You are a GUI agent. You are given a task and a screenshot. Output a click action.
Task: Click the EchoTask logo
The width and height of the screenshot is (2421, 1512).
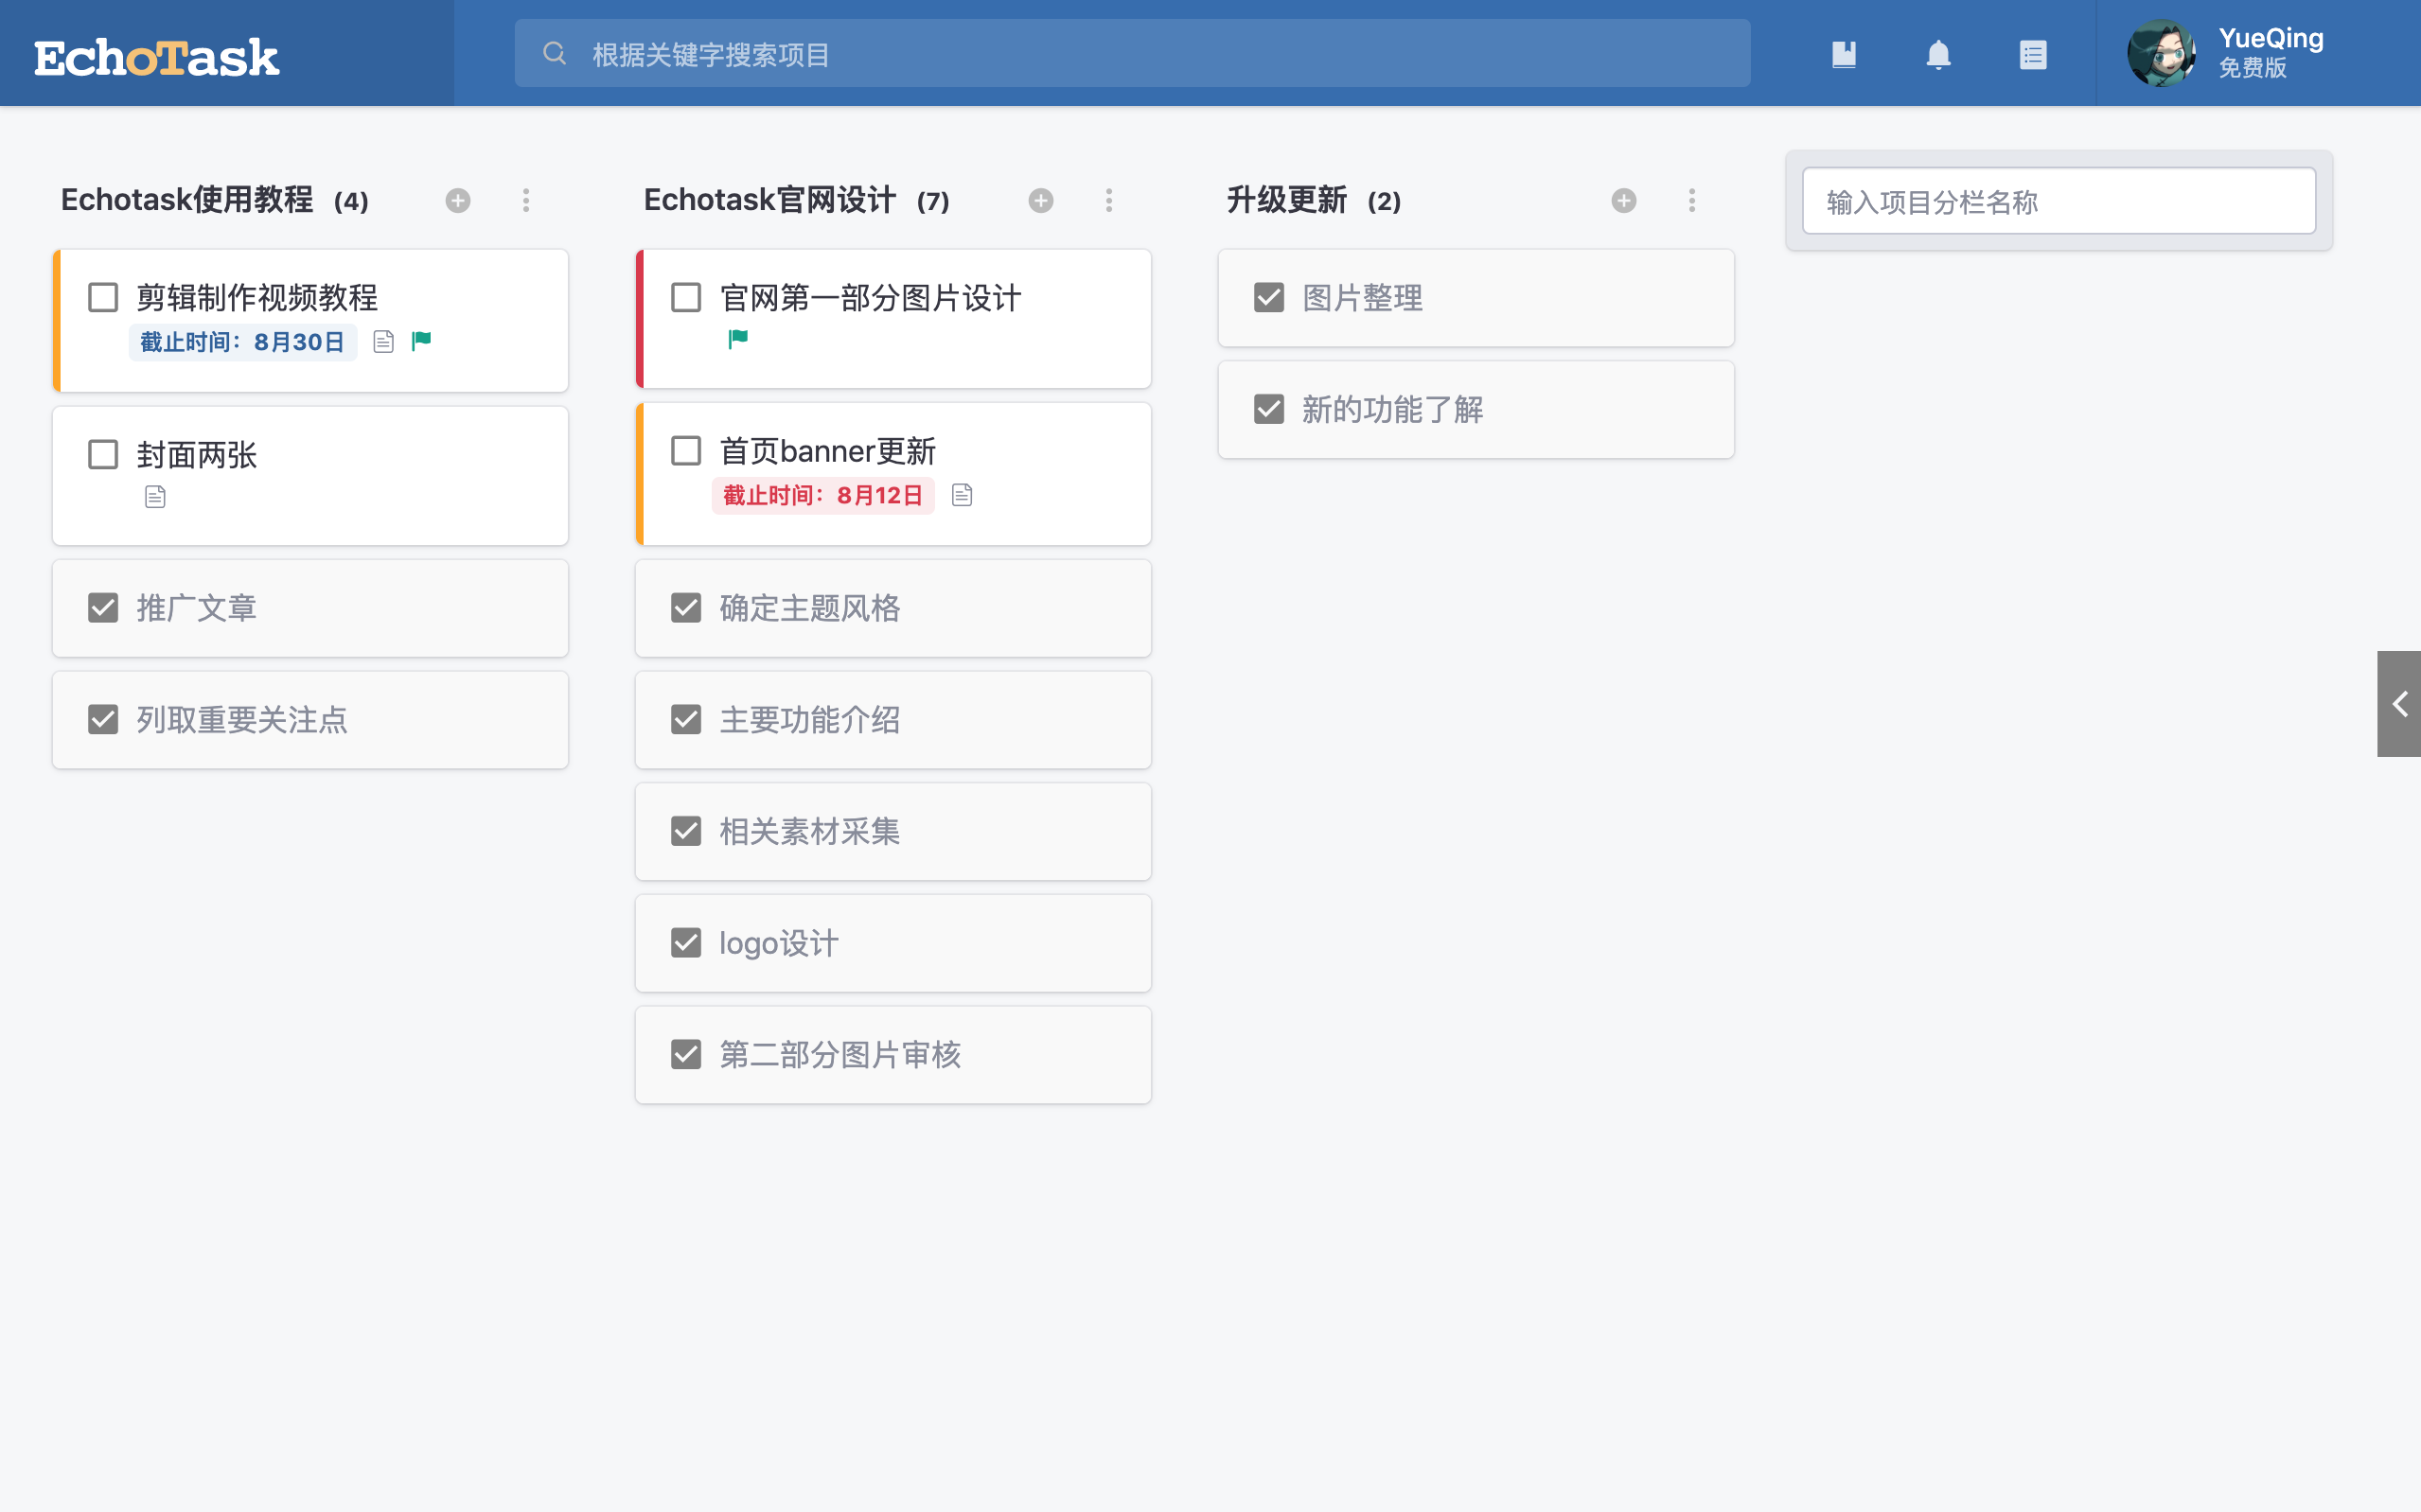coord(157,57)
